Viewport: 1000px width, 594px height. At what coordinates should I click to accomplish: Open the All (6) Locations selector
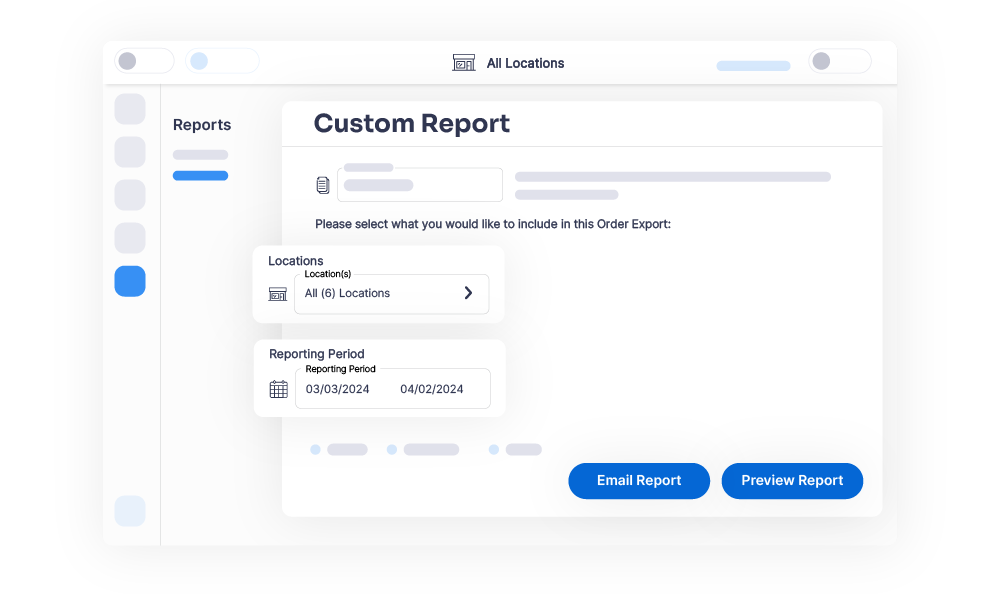(392, 293)
